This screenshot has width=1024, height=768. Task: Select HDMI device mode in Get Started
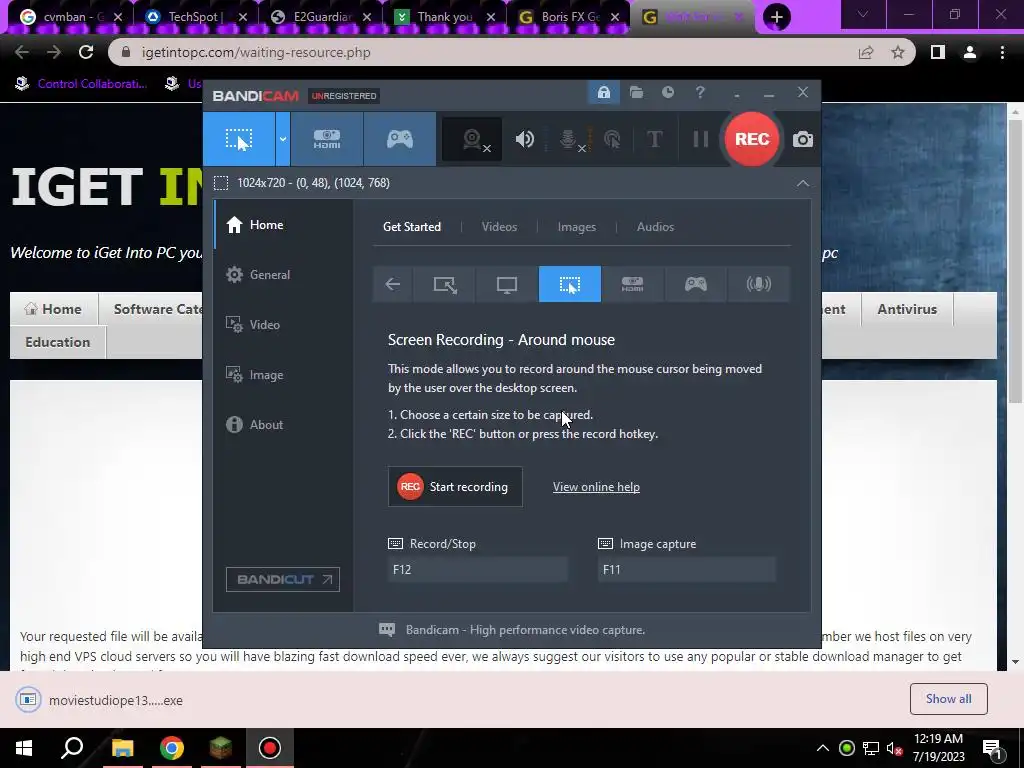(632, 284)
